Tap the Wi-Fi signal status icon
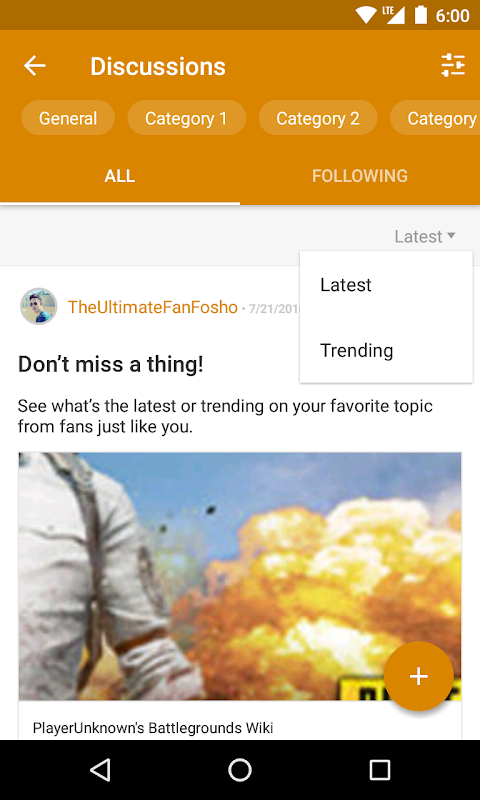This screenshot has width=480, height=800. 366,15
